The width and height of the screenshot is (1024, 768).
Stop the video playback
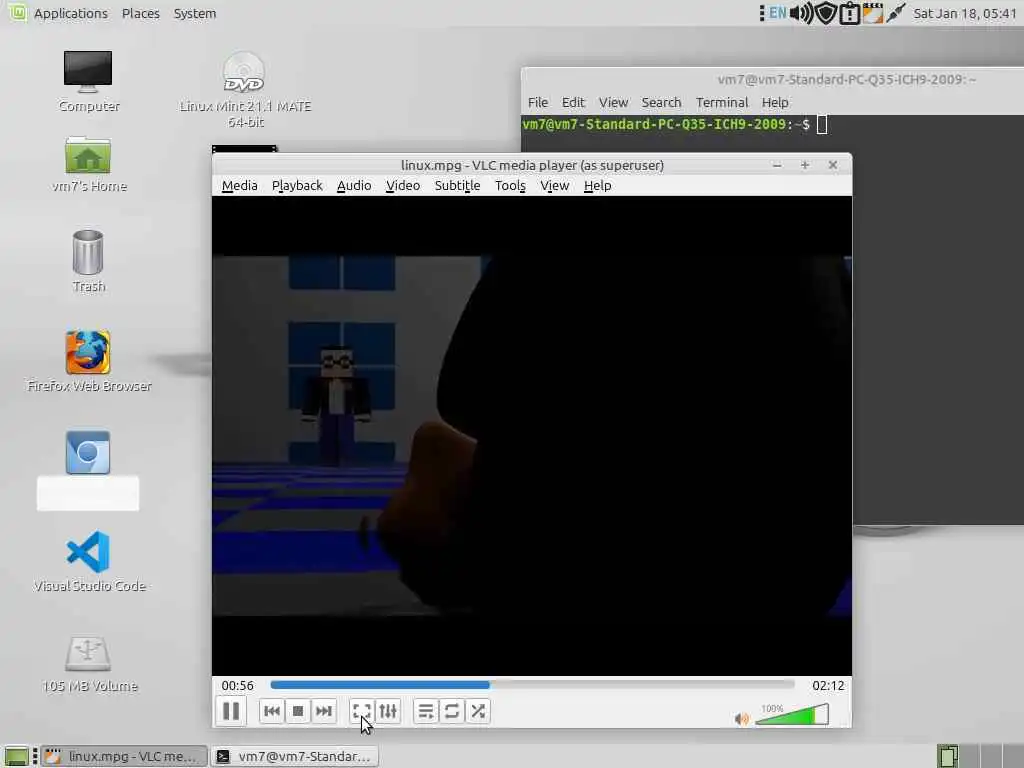click(x=298, y=711)
